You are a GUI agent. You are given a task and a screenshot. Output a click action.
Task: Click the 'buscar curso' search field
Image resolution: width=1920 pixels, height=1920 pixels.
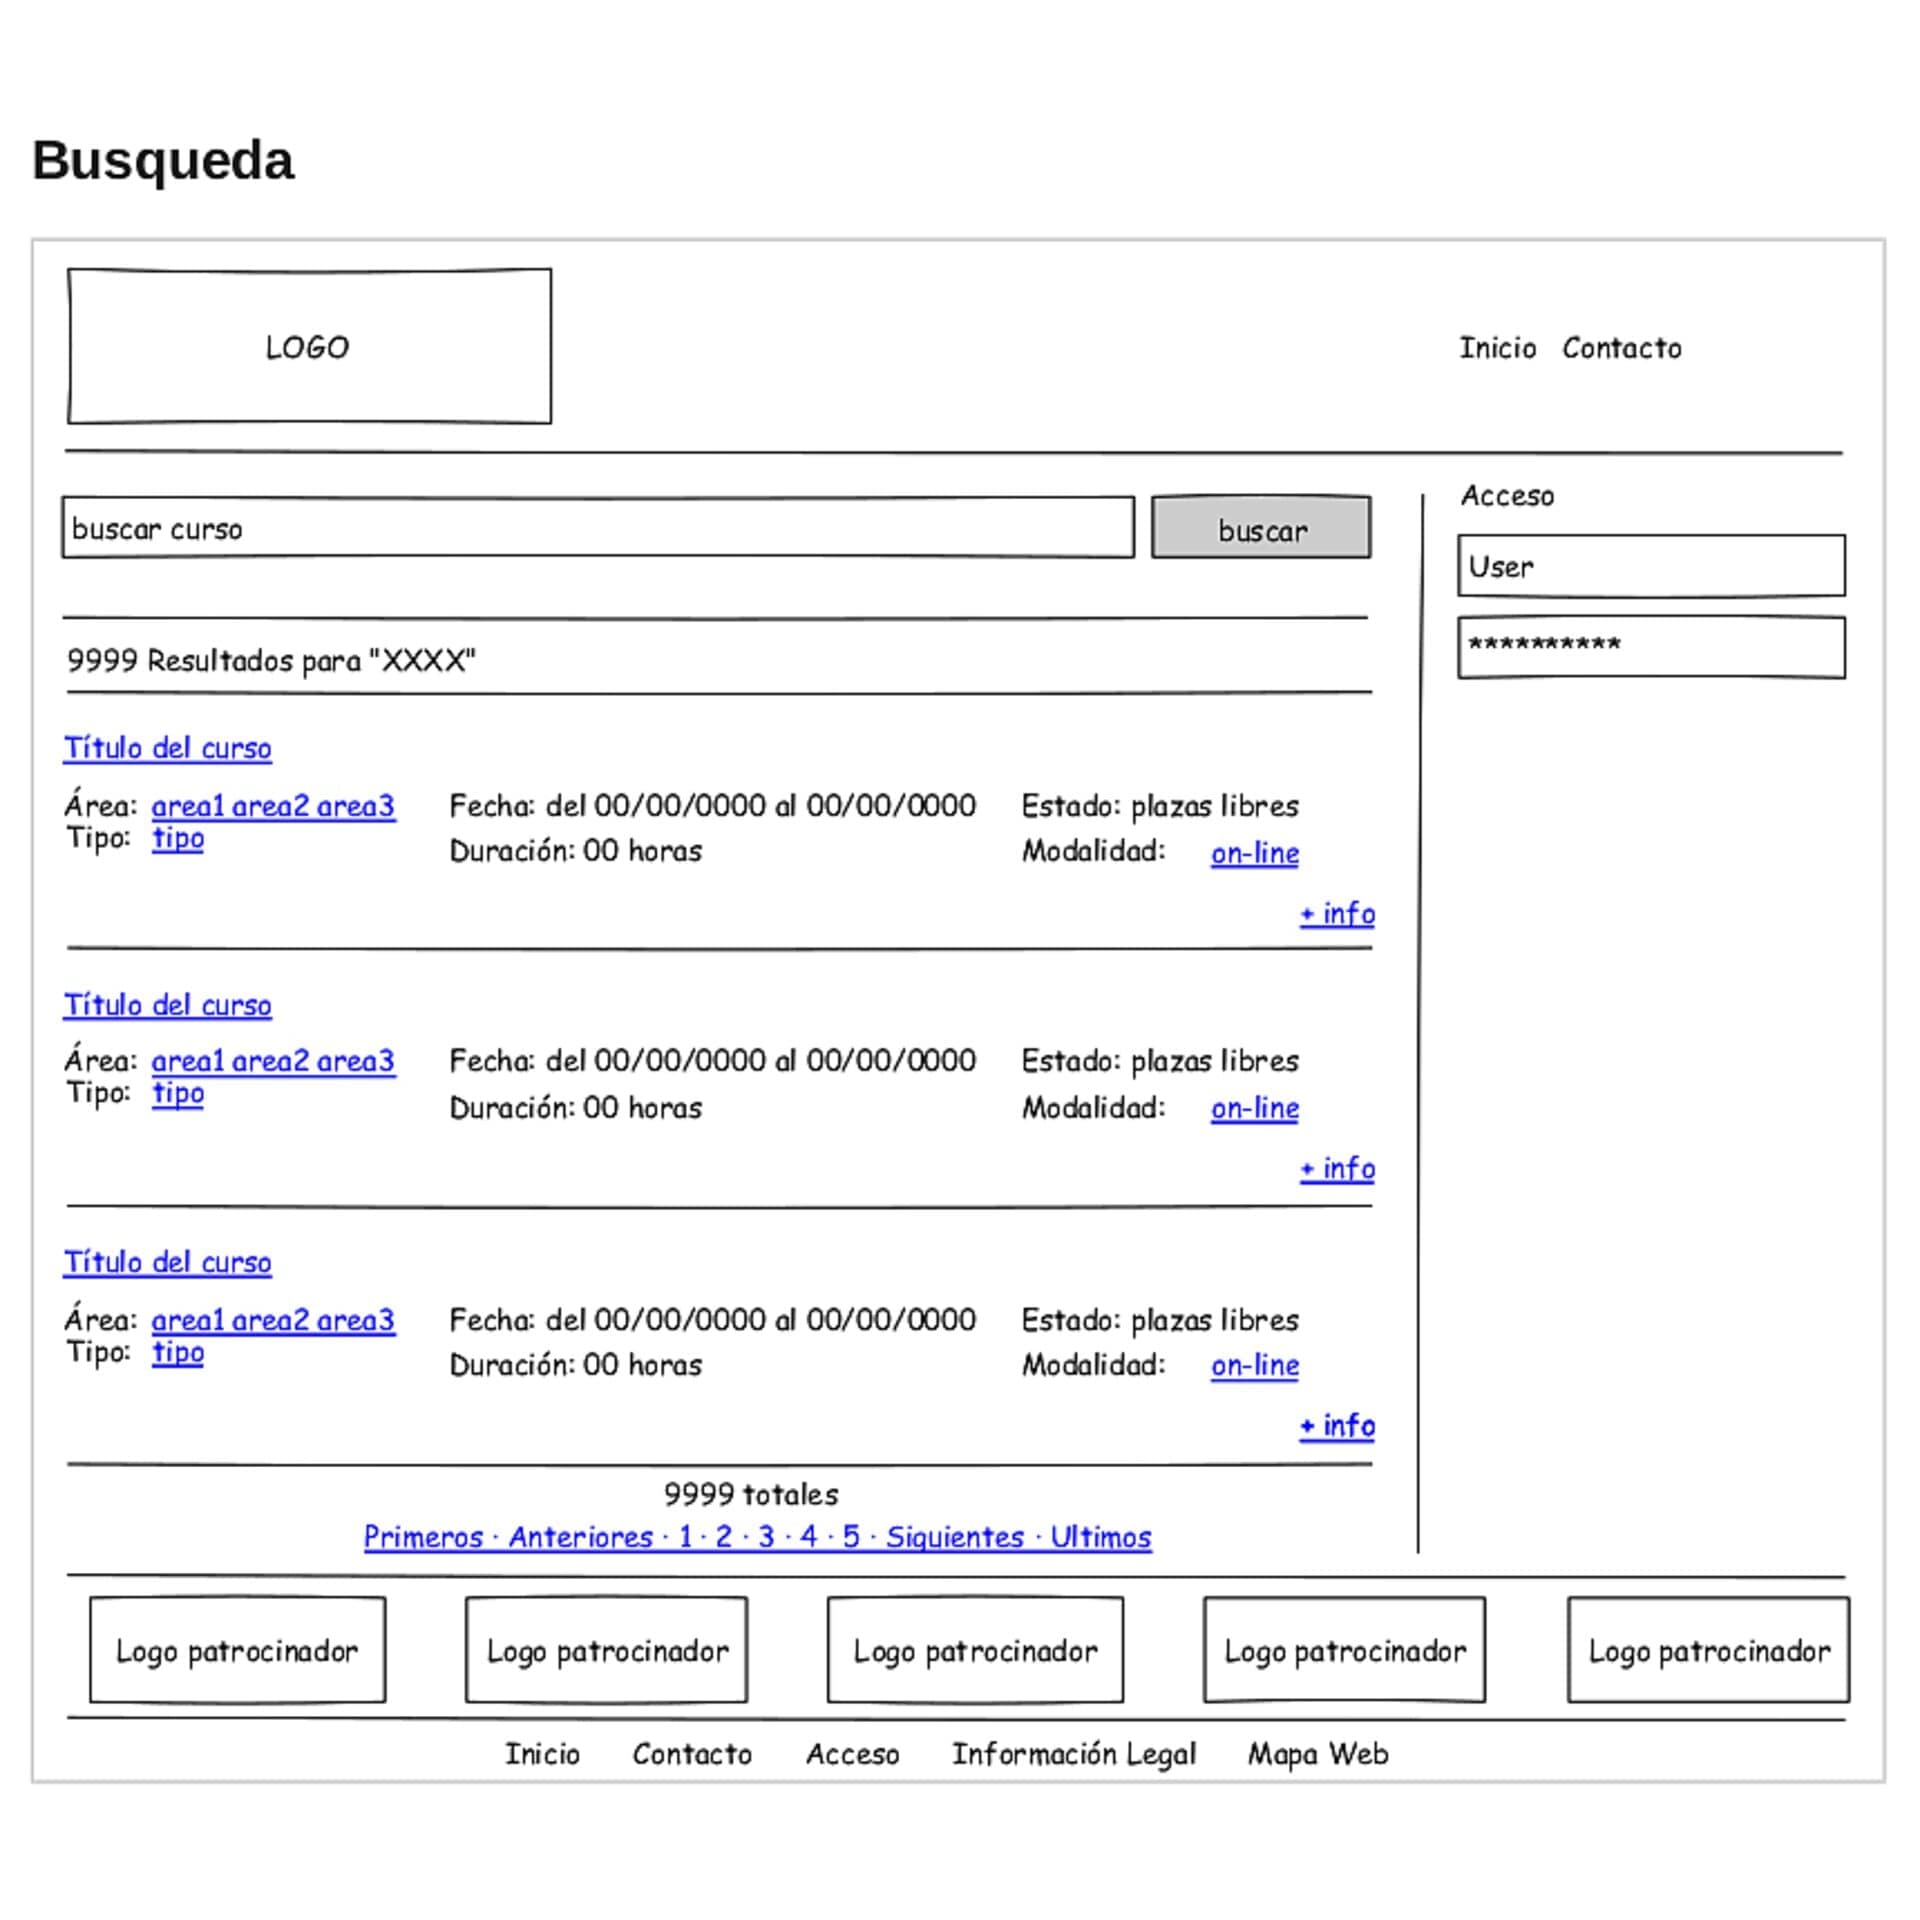point(597,528)
